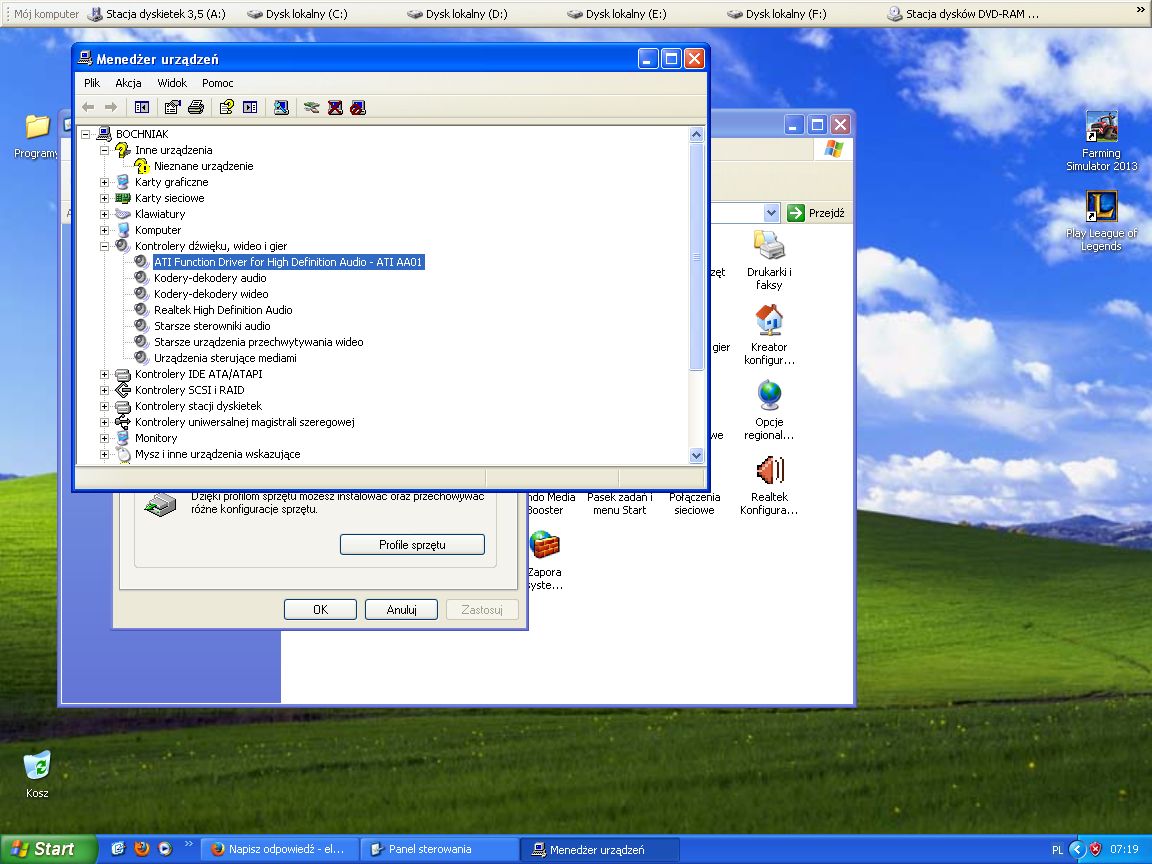Open Dysk lokalny (D:) from top toolbar
This screenshot has height=864, width=1152.
pyautogui.click(x=458, y=13)
